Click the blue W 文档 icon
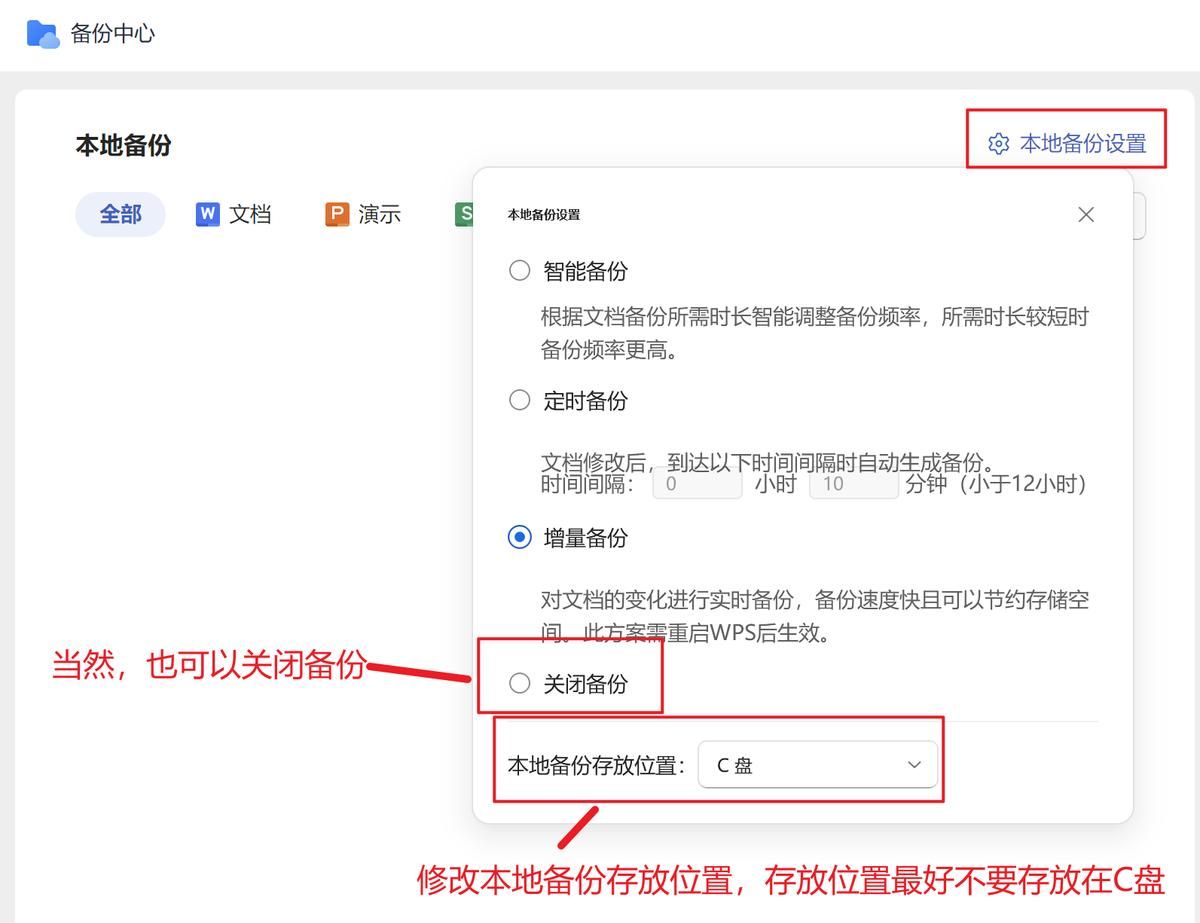The height and width of the screenshot is (923, 1200). [206, 214]
